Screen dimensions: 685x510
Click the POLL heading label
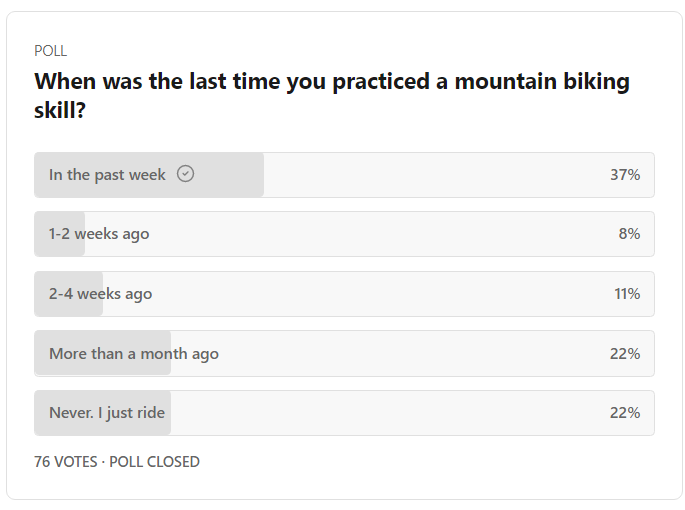[x=51, y=51]
